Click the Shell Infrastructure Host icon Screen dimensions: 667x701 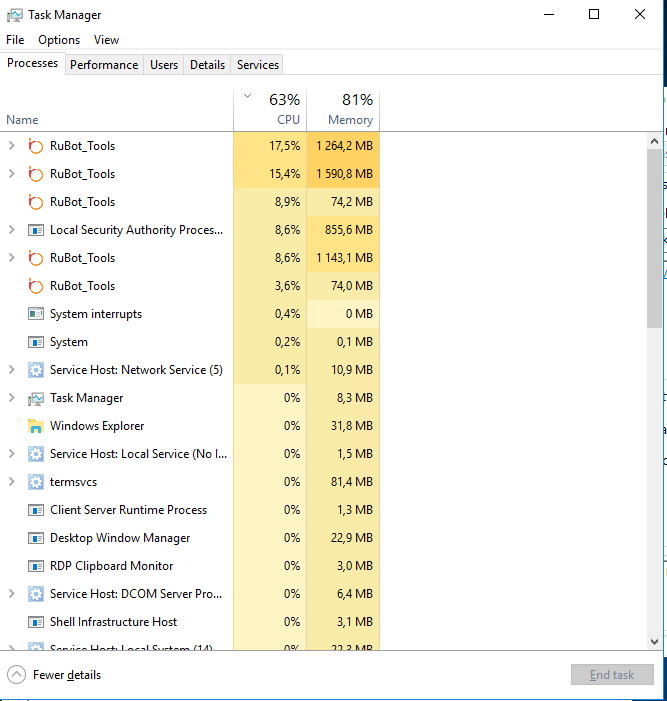(36, 622)
